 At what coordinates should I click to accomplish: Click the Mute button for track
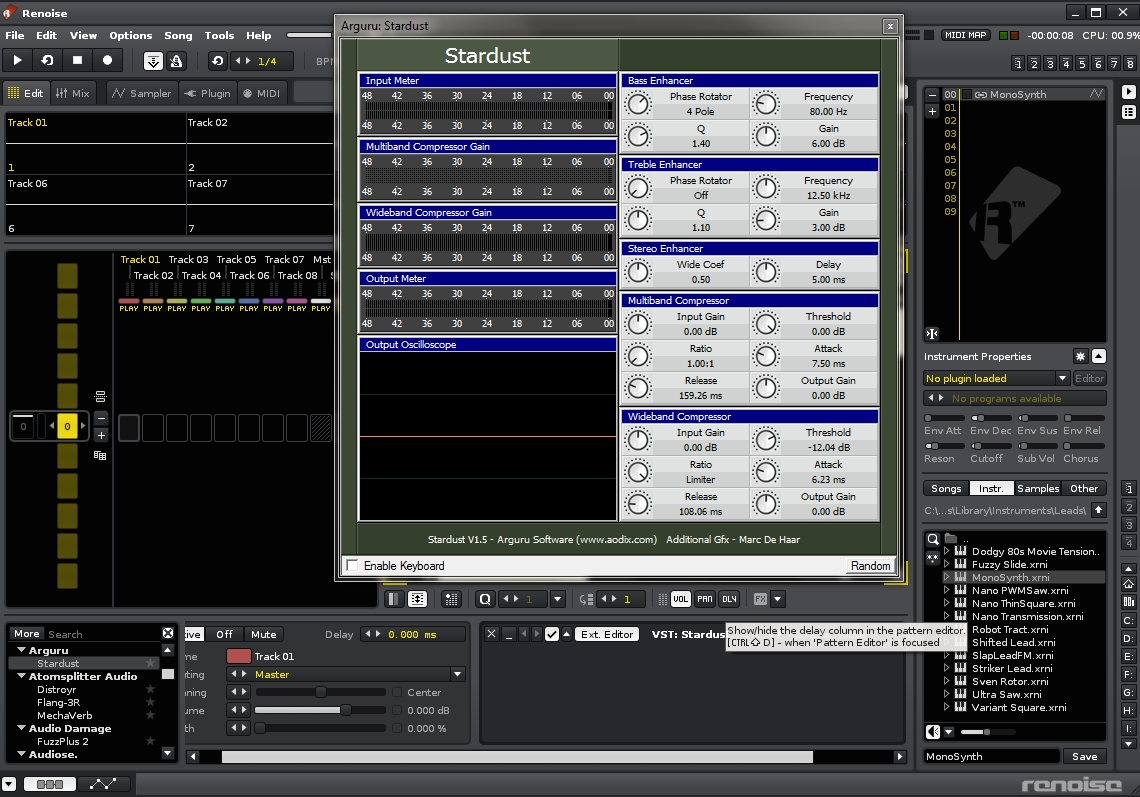tap(263, 634)
